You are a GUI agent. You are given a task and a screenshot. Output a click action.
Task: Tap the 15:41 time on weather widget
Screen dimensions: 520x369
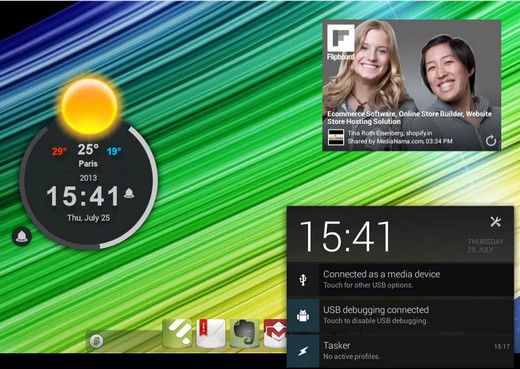tap(83, 196)
